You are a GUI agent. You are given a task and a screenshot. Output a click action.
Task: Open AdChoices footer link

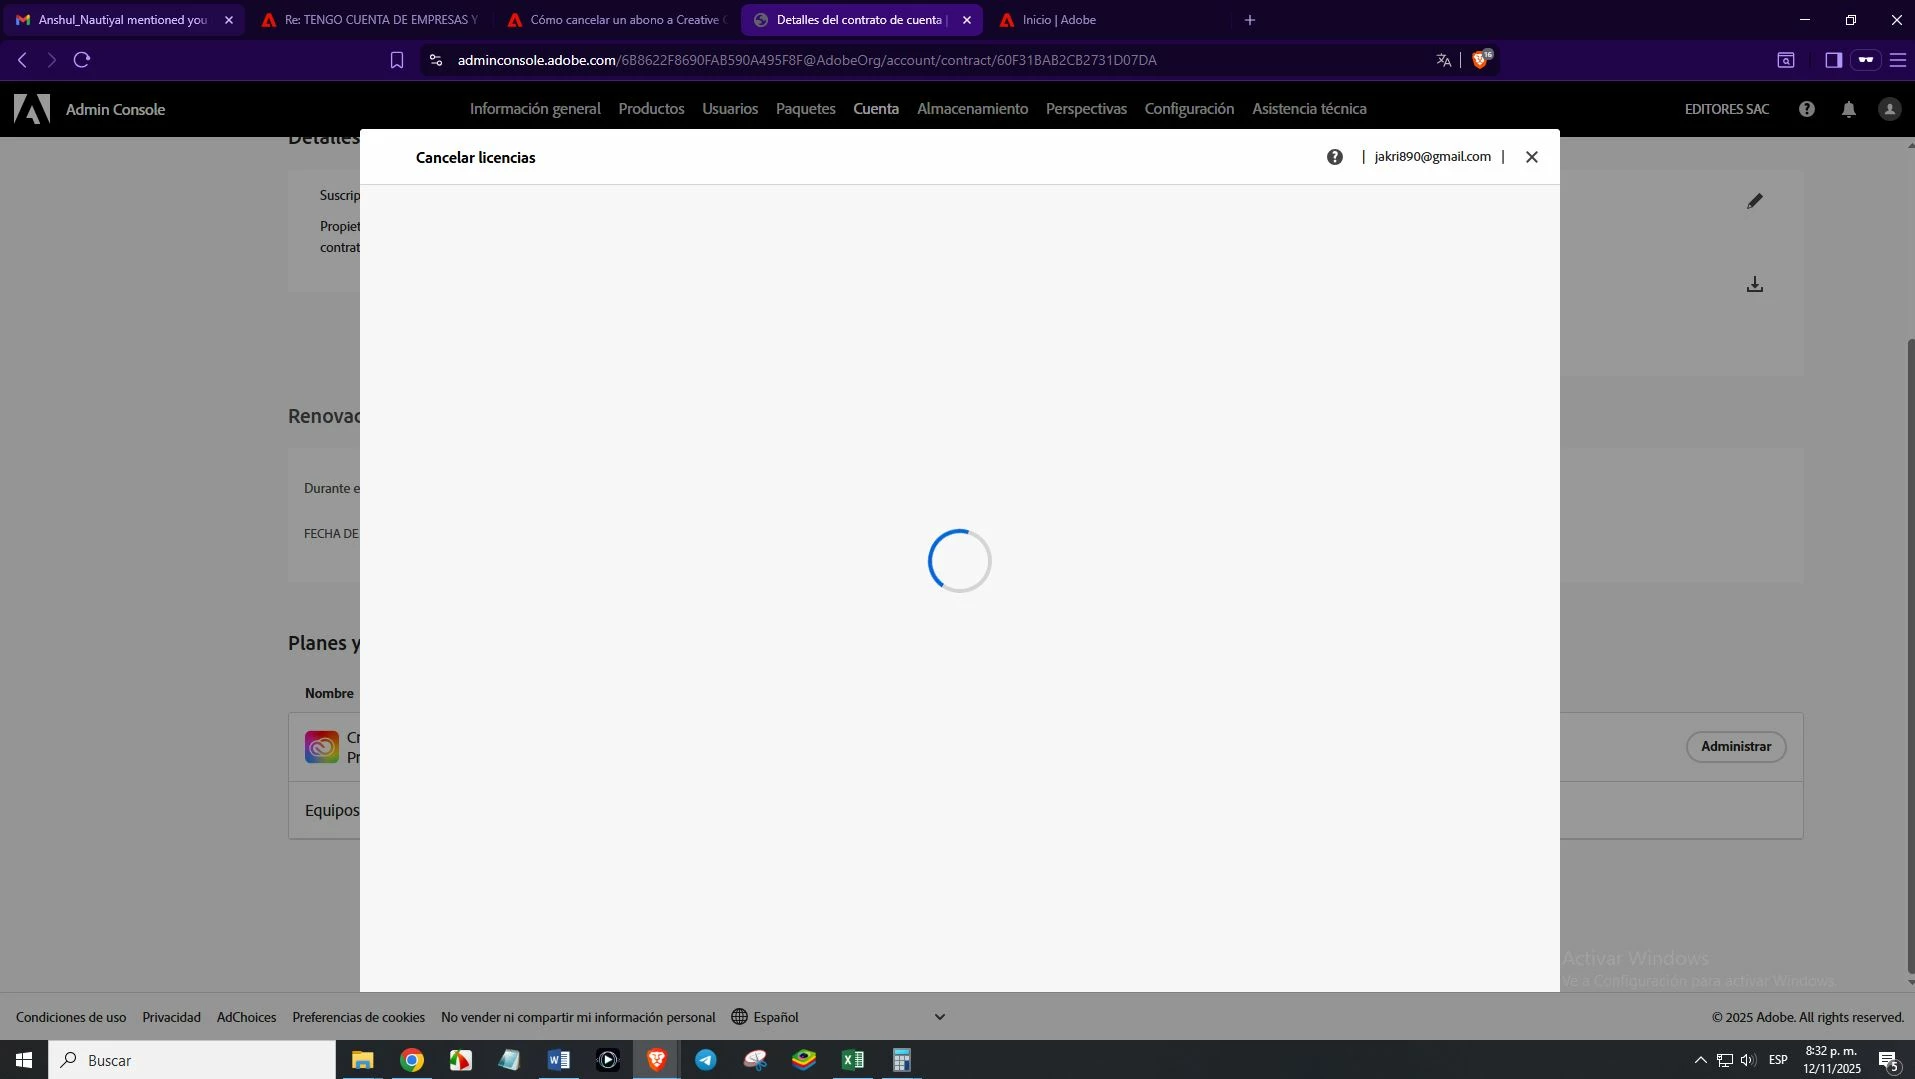pyautogui.click(x=246, y=1017)
